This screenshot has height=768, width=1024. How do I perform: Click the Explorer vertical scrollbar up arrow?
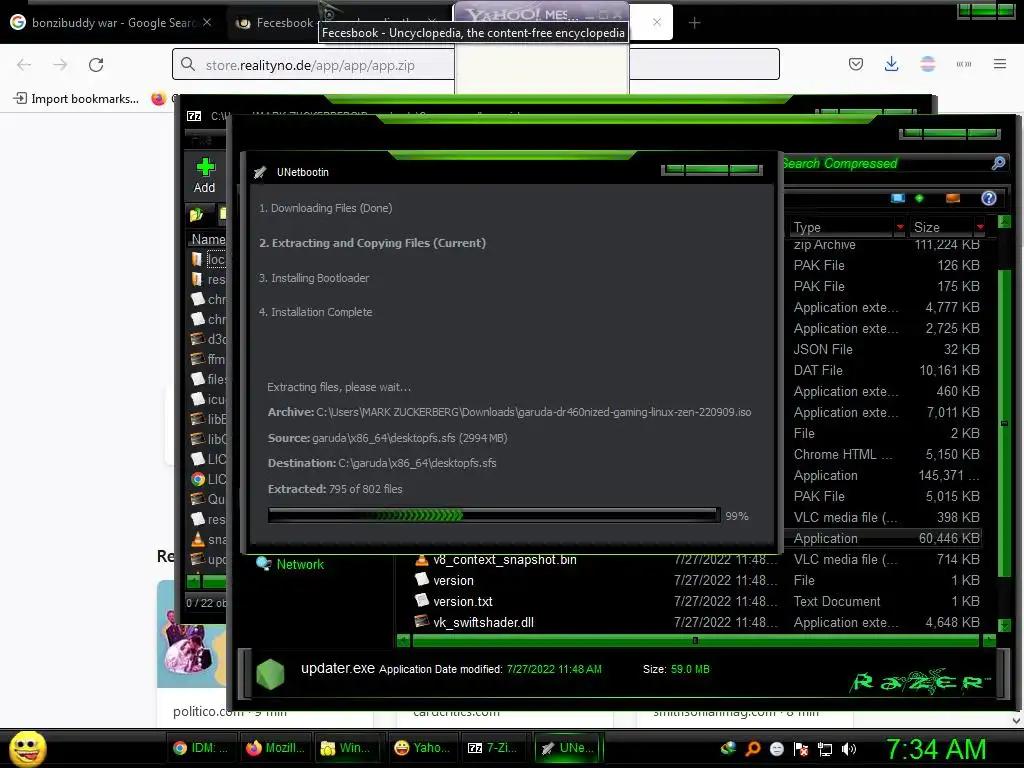point(1004,222)
